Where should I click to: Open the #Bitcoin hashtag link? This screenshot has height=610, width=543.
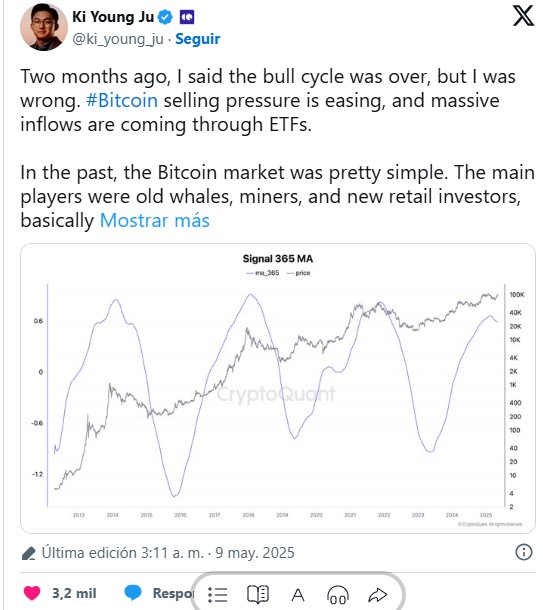coord(122,100)
